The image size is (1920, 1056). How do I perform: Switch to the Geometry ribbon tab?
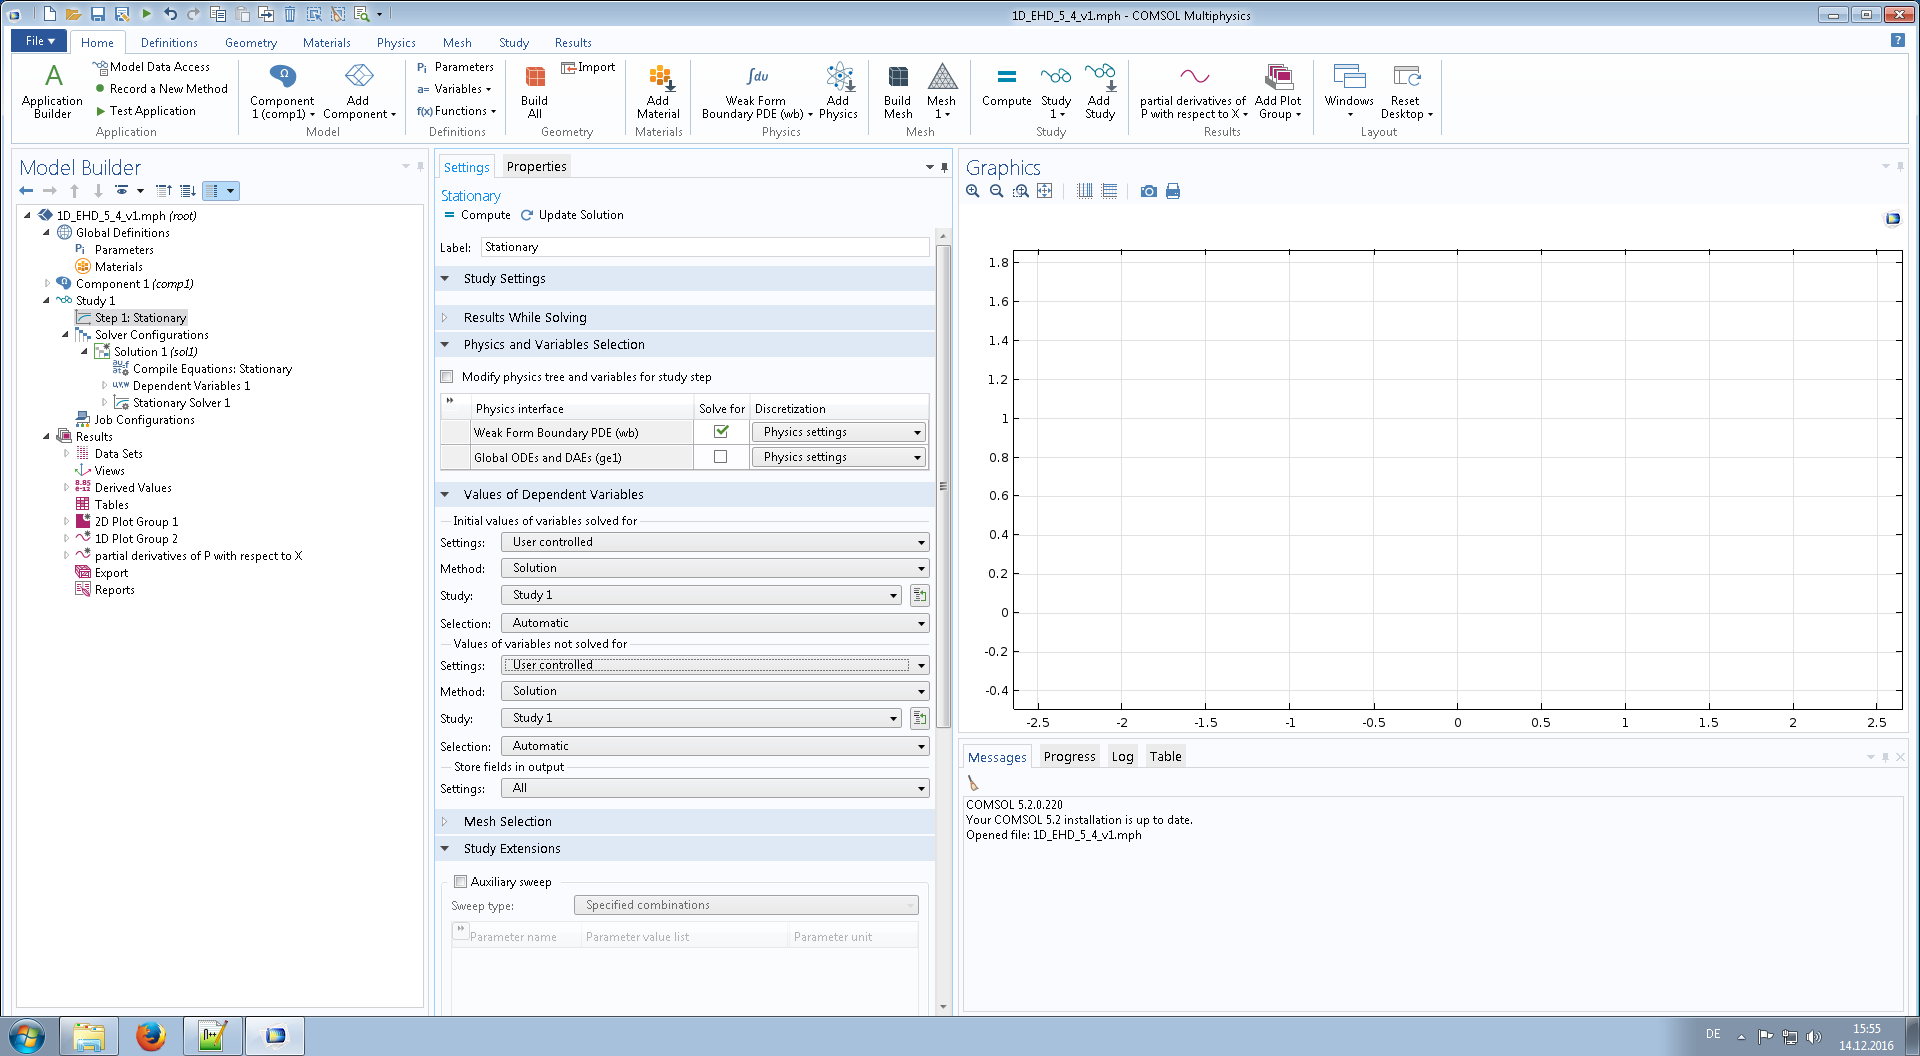[251, 43]
